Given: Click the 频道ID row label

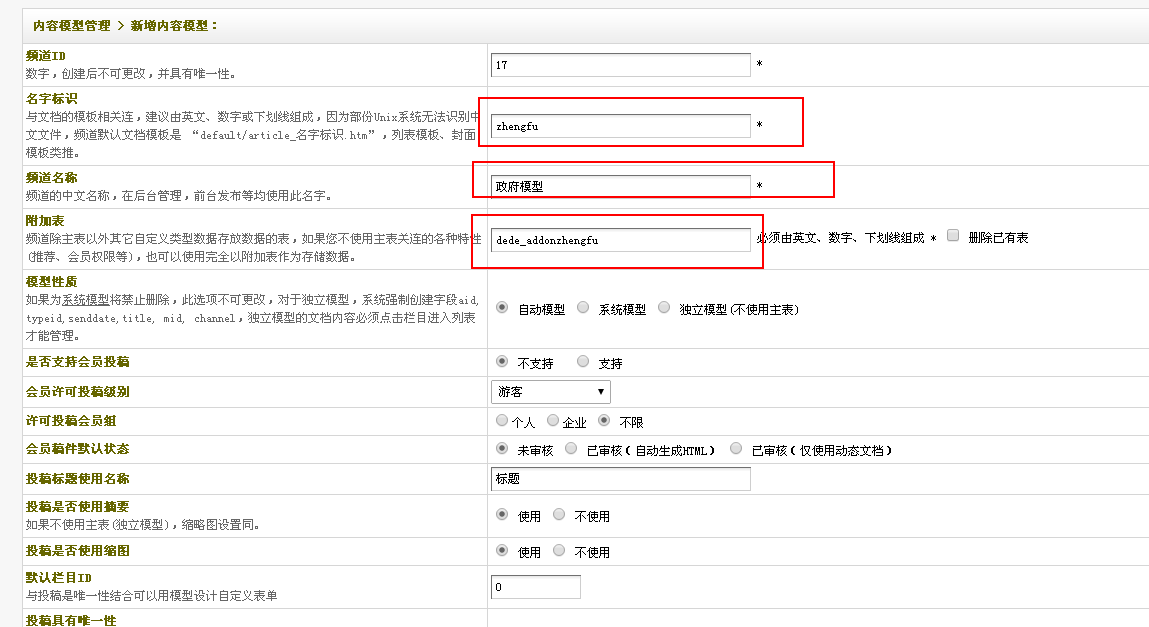Looking at the screenshot, I should click(x=45, y=56).
